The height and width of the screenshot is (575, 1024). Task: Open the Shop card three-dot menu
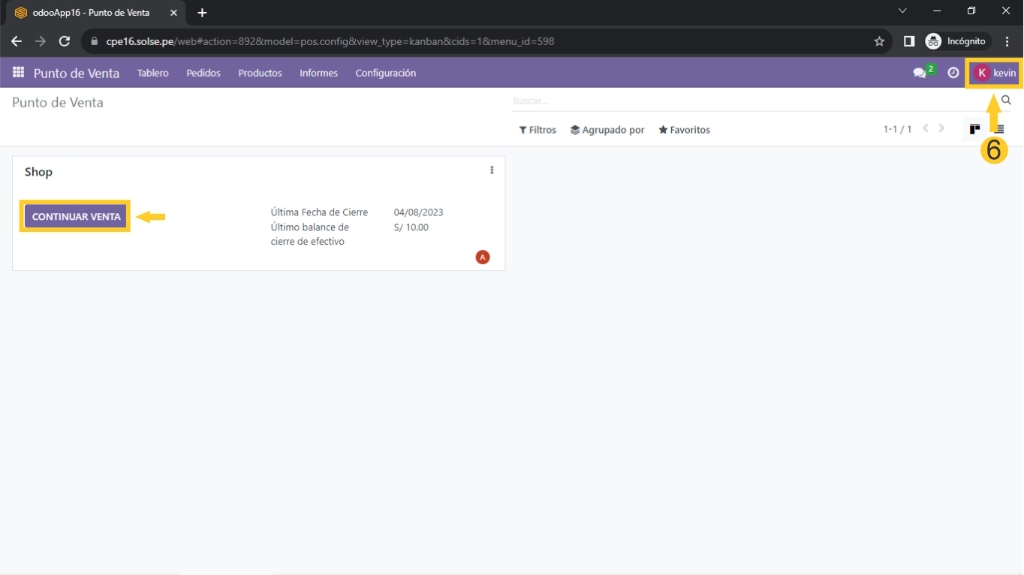(492, 170)
